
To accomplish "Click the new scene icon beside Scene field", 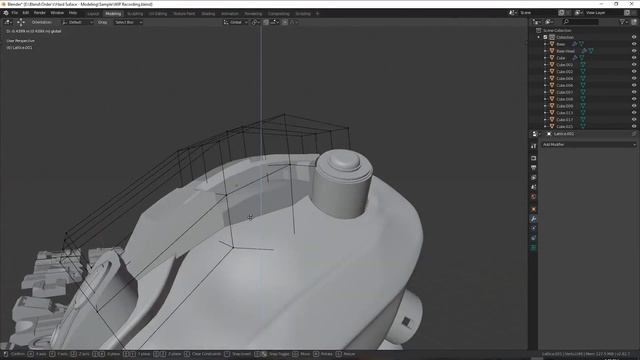I will [562, 13].
